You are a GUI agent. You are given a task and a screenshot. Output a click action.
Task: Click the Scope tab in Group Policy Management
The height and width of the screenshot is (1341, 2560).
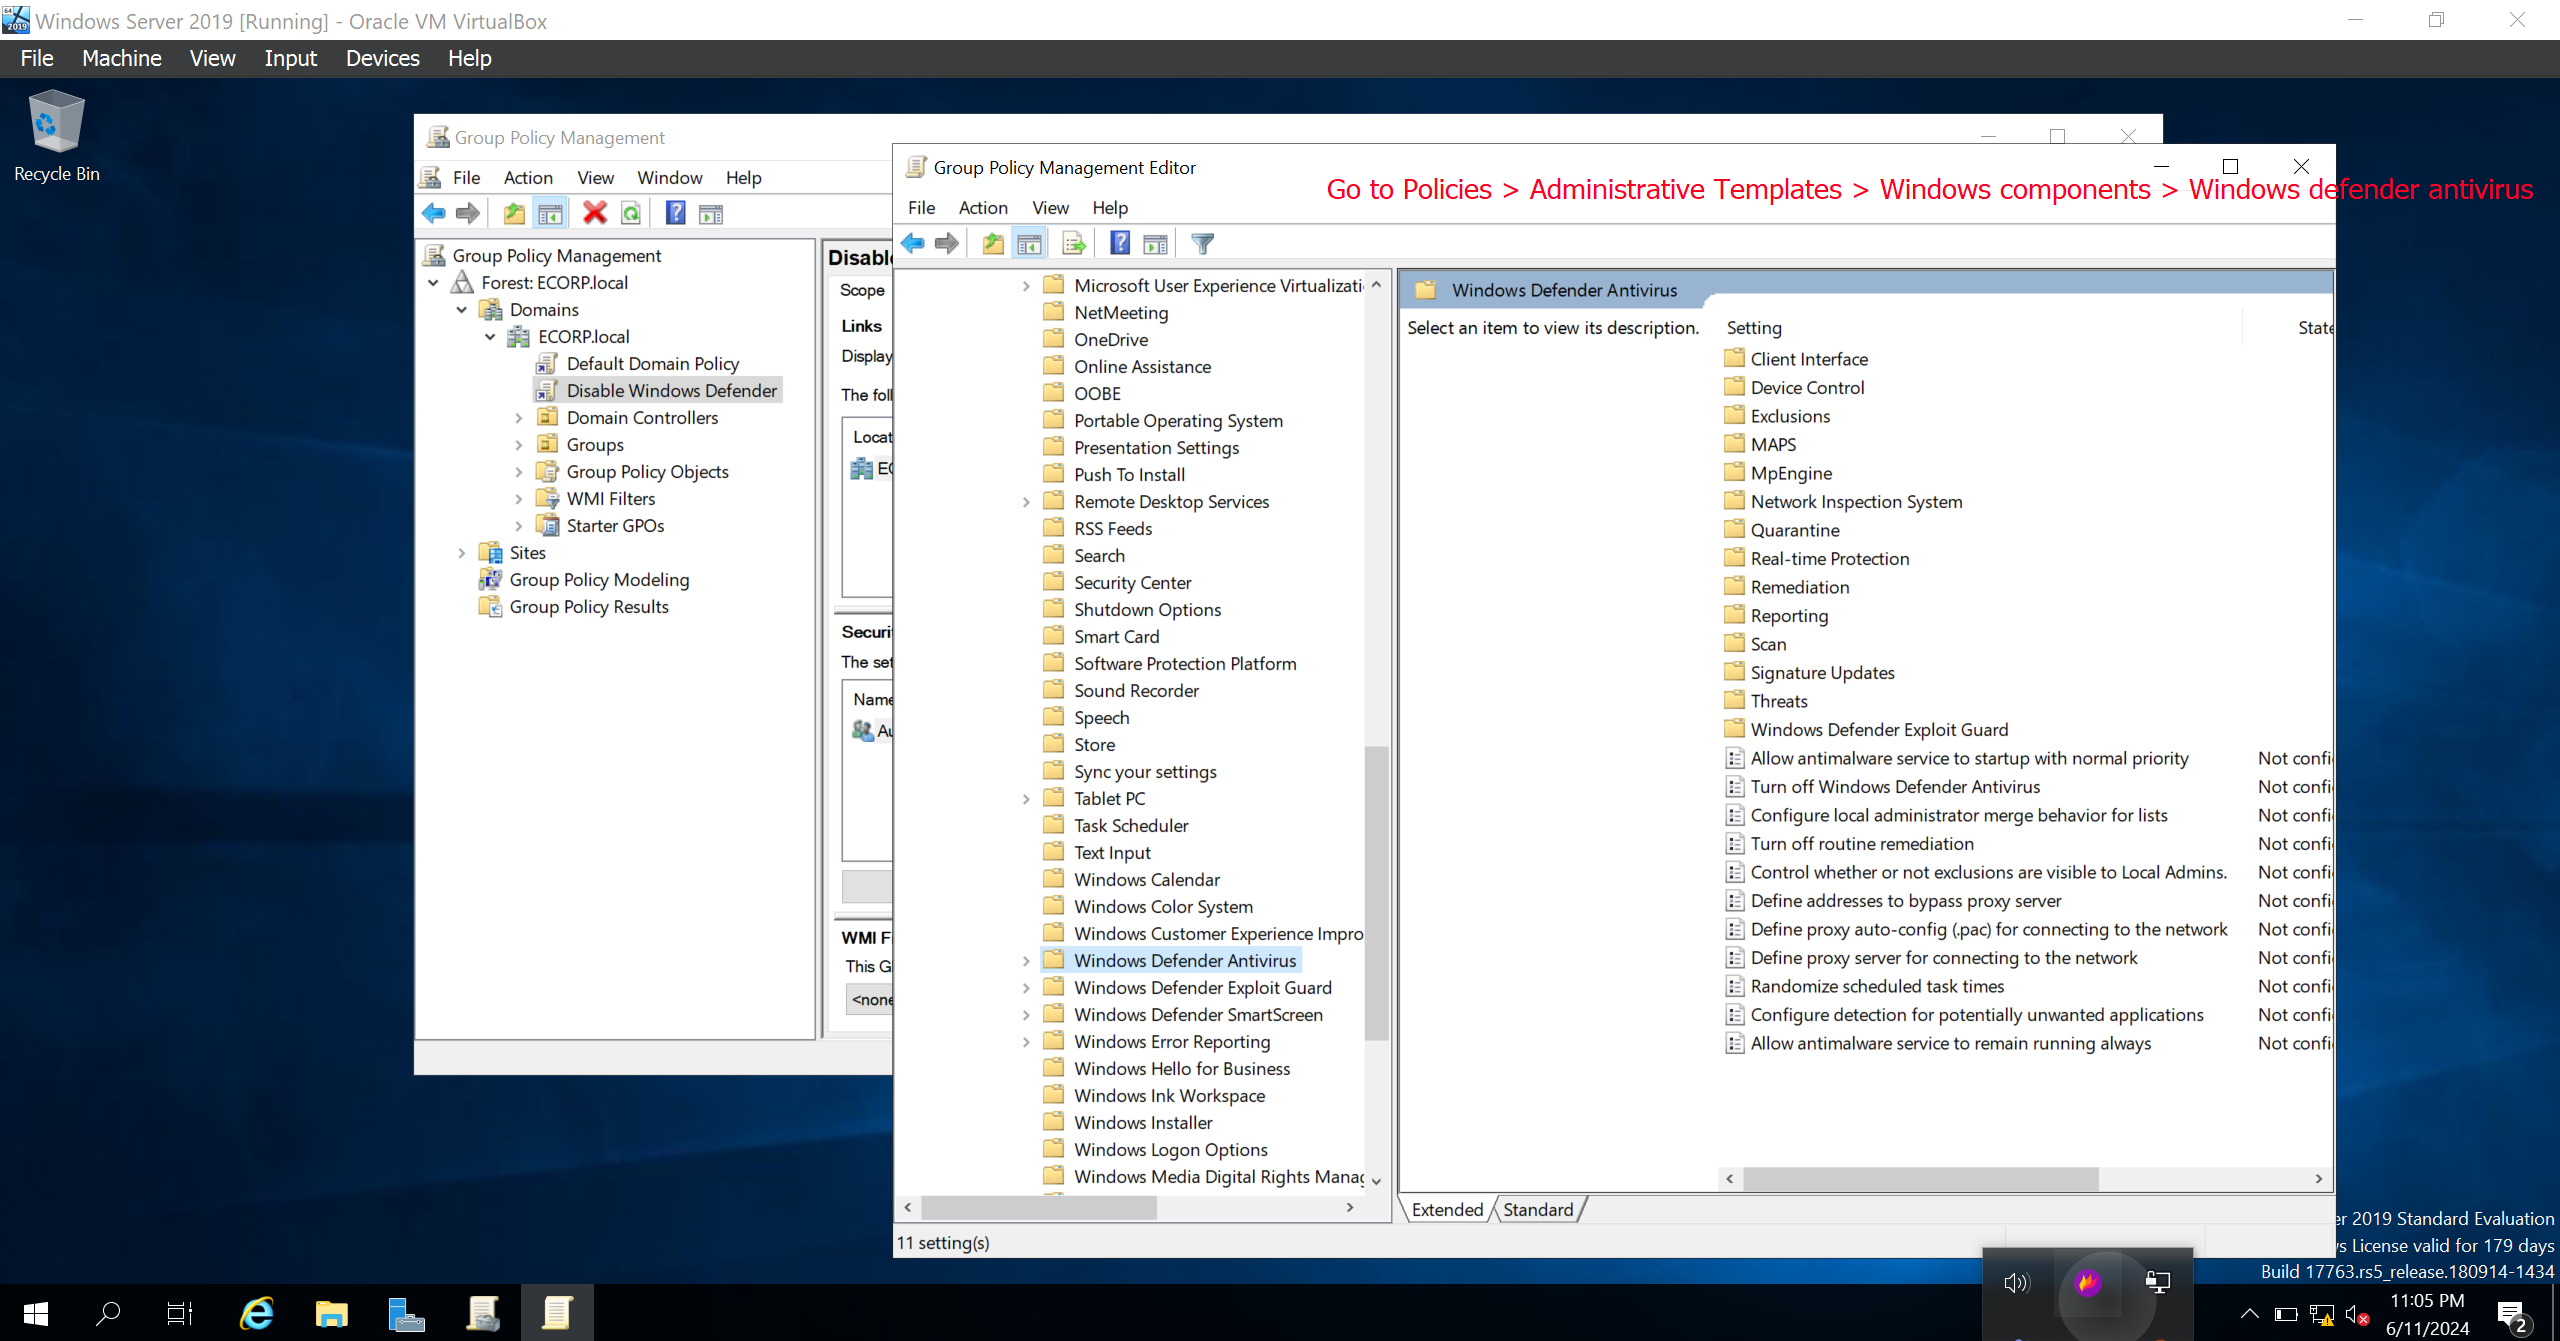tap(862, 290)
